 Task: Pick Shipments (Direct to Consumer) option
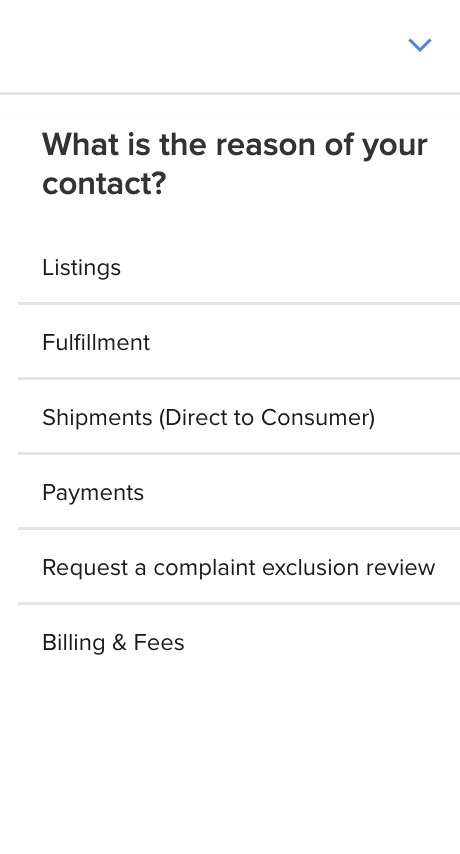[x=239, y=417]
